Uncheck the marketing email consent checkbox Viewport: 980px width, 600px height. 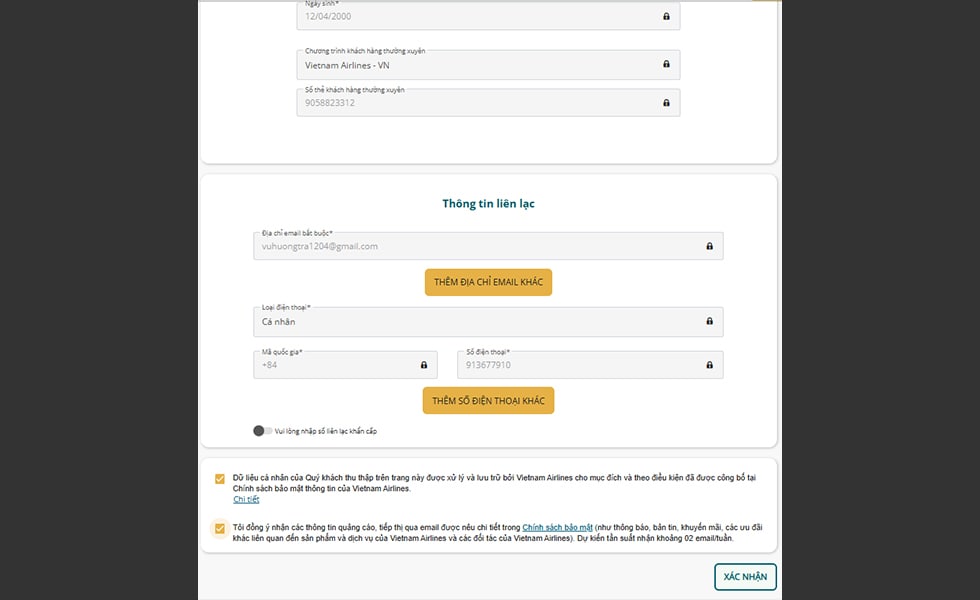220,528
